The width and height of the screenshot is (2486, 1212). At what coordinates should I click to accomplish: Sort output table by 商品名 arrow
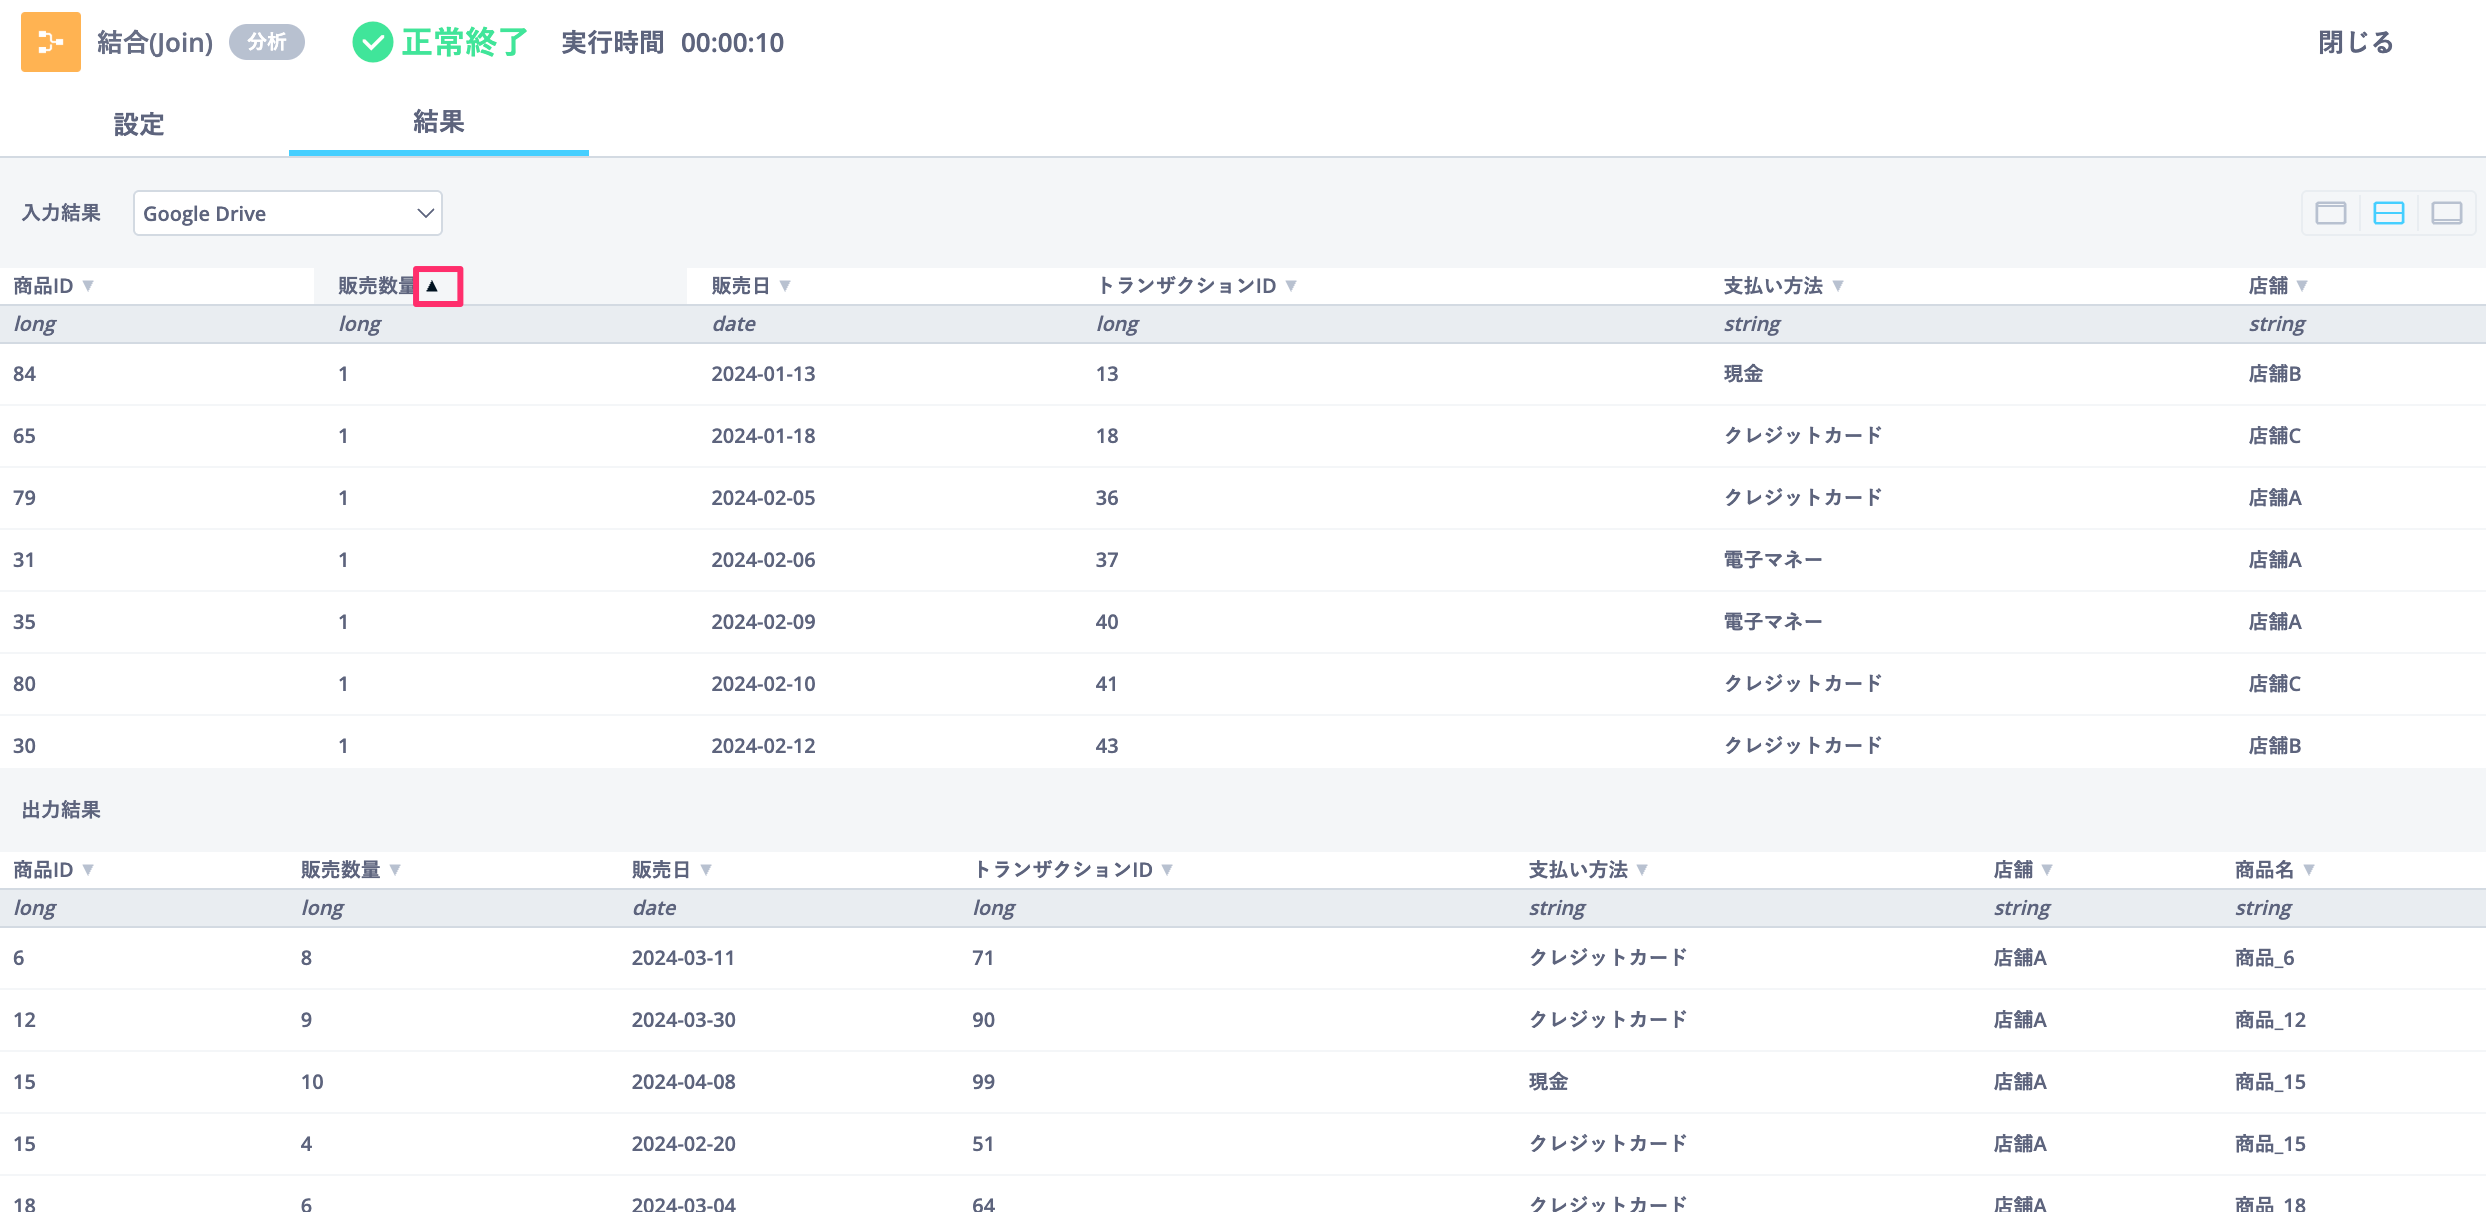click(2309, 870)
